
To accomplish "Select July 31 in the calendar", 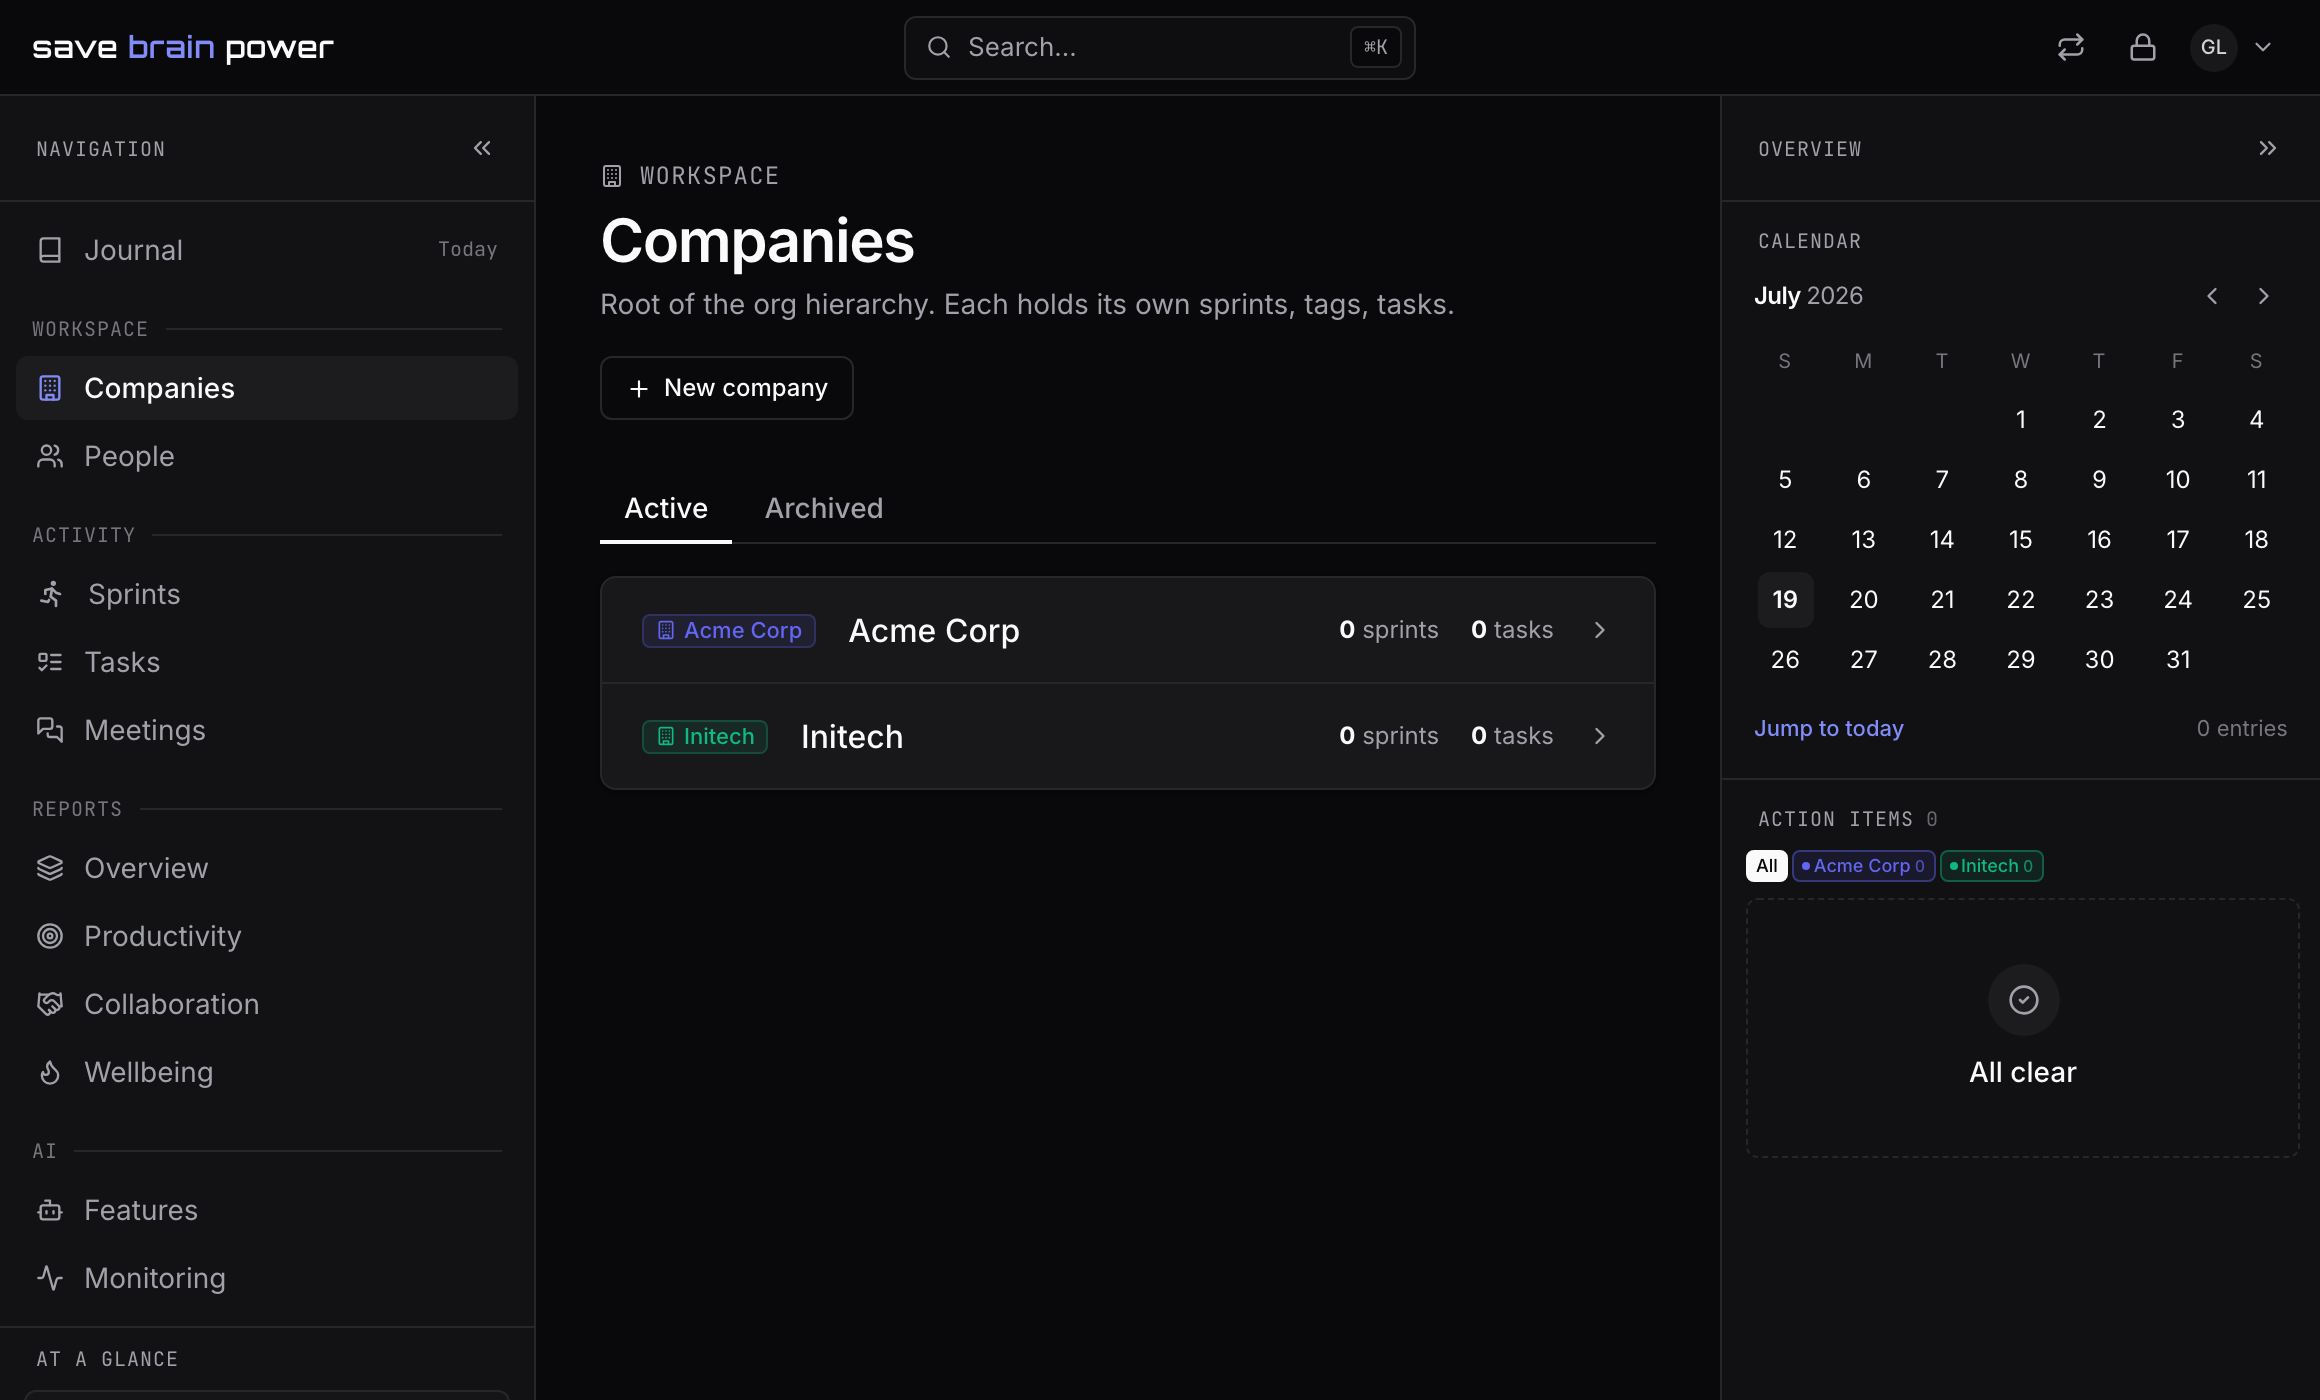I will click(x=2178, y=660).
